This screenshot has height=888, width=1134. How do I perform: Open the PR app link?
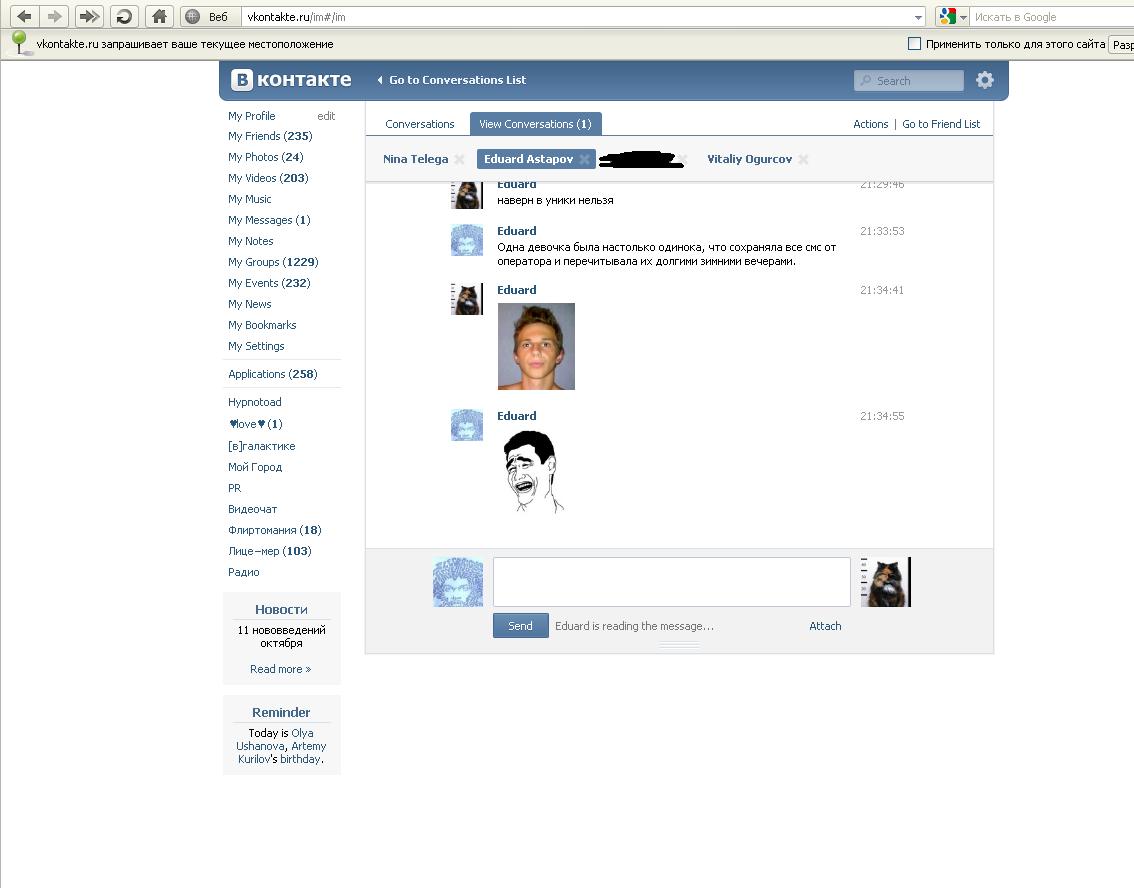pyautogui.click(x=234, y=488)
